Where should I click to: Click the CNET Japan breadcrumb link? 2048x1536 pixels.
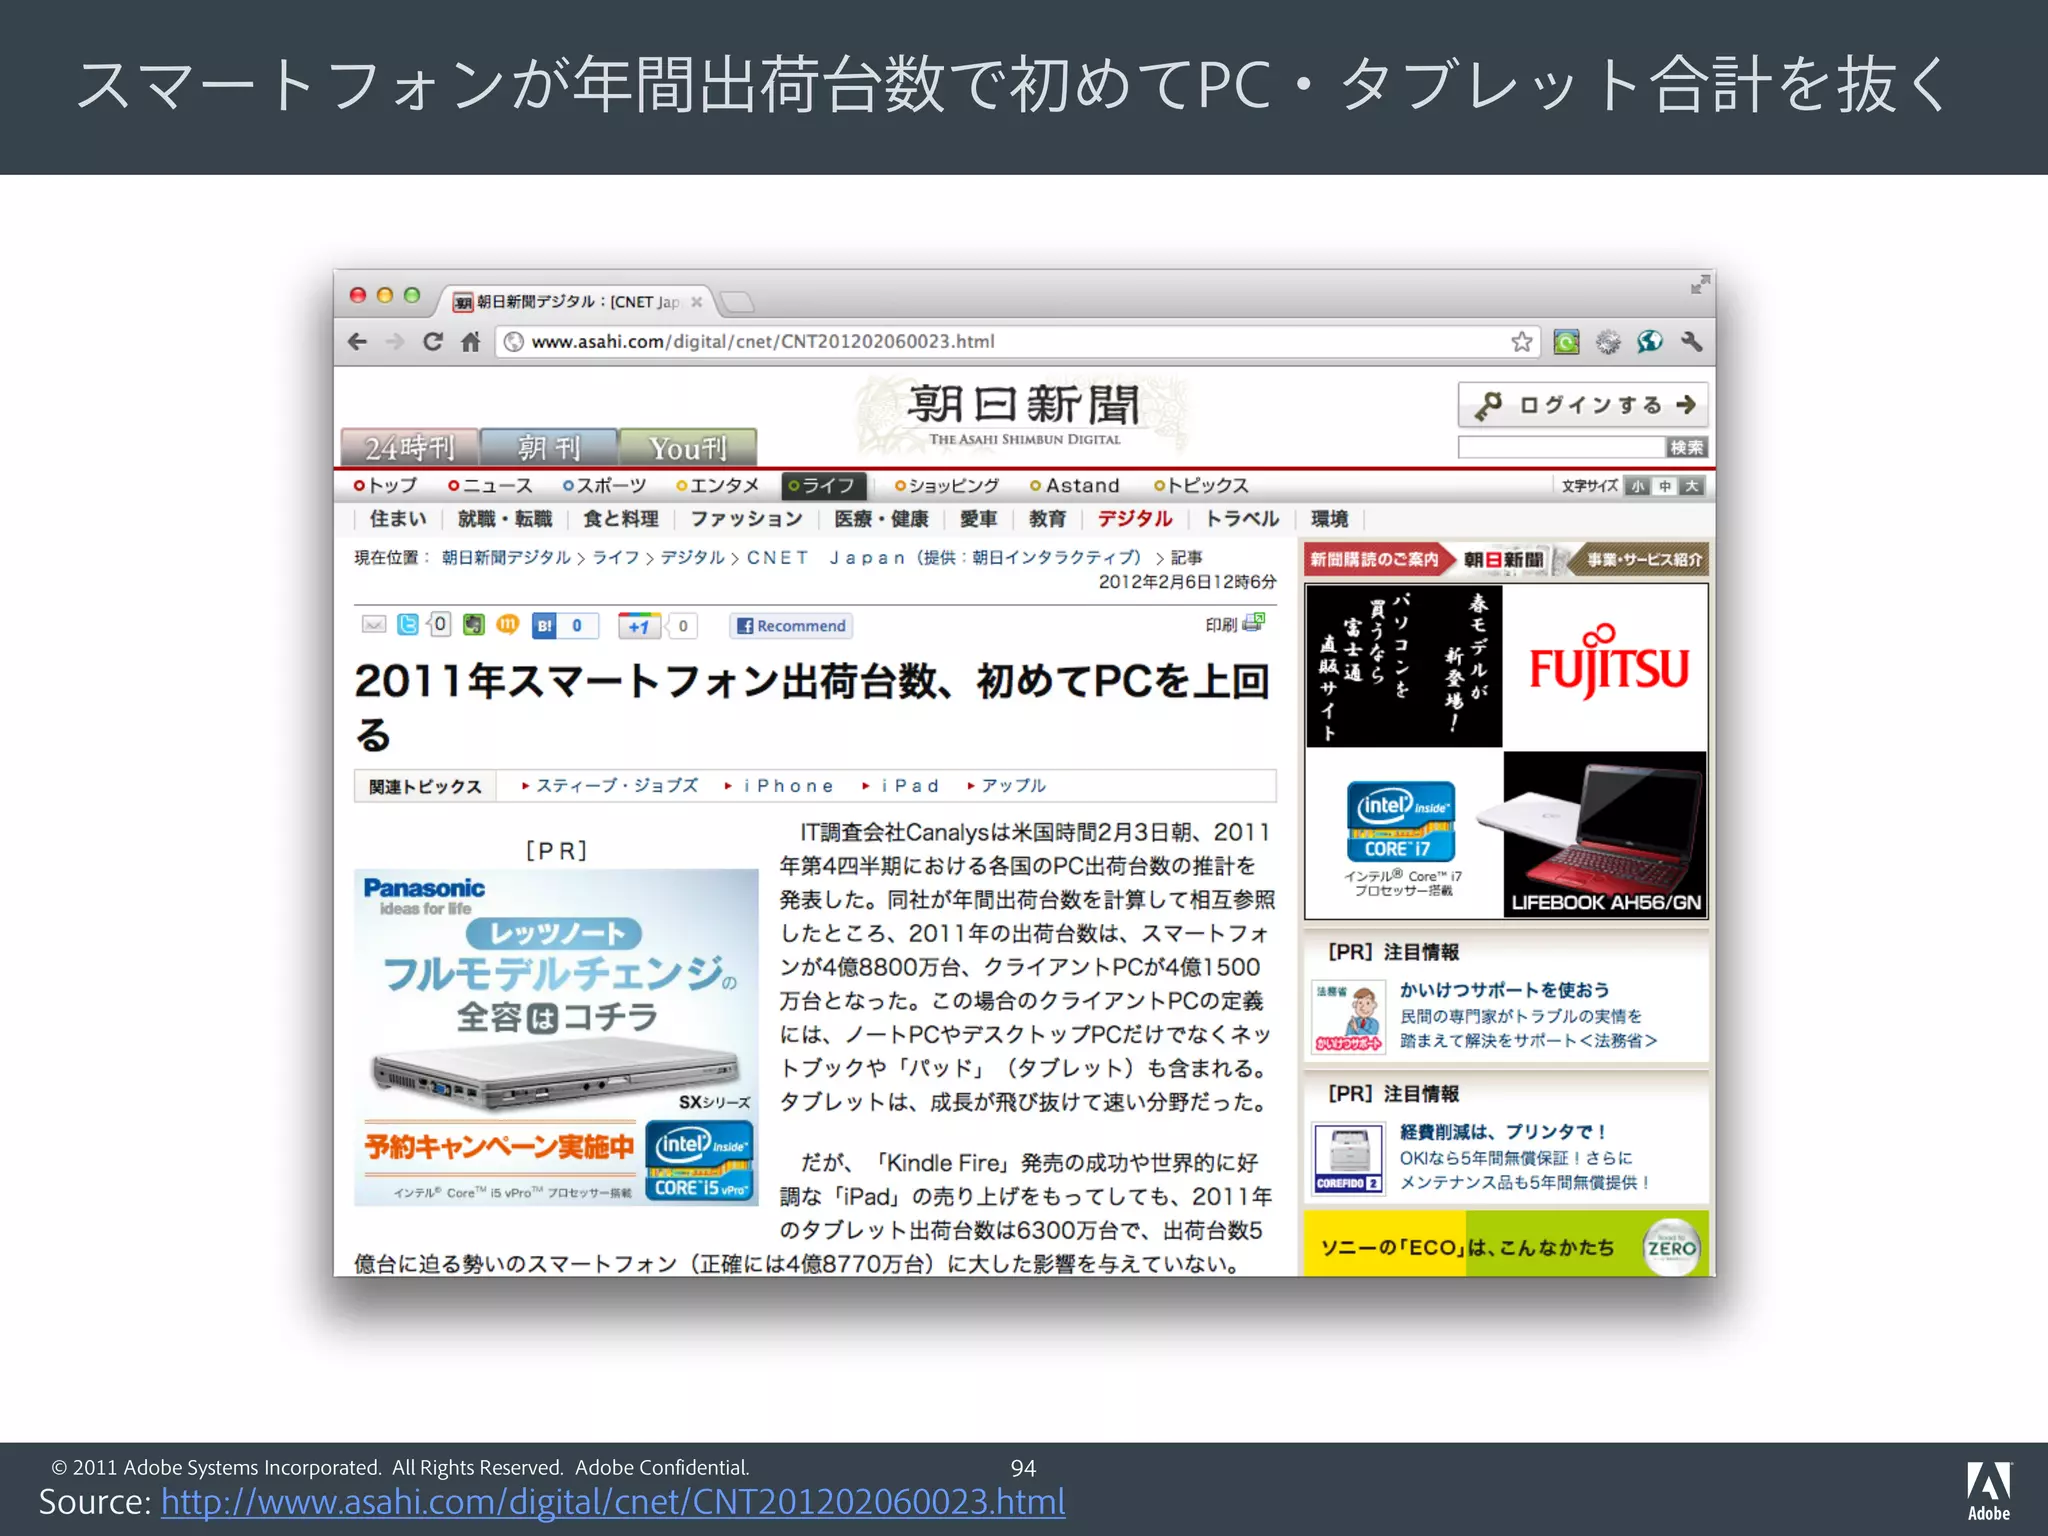(x=943, y=558)
